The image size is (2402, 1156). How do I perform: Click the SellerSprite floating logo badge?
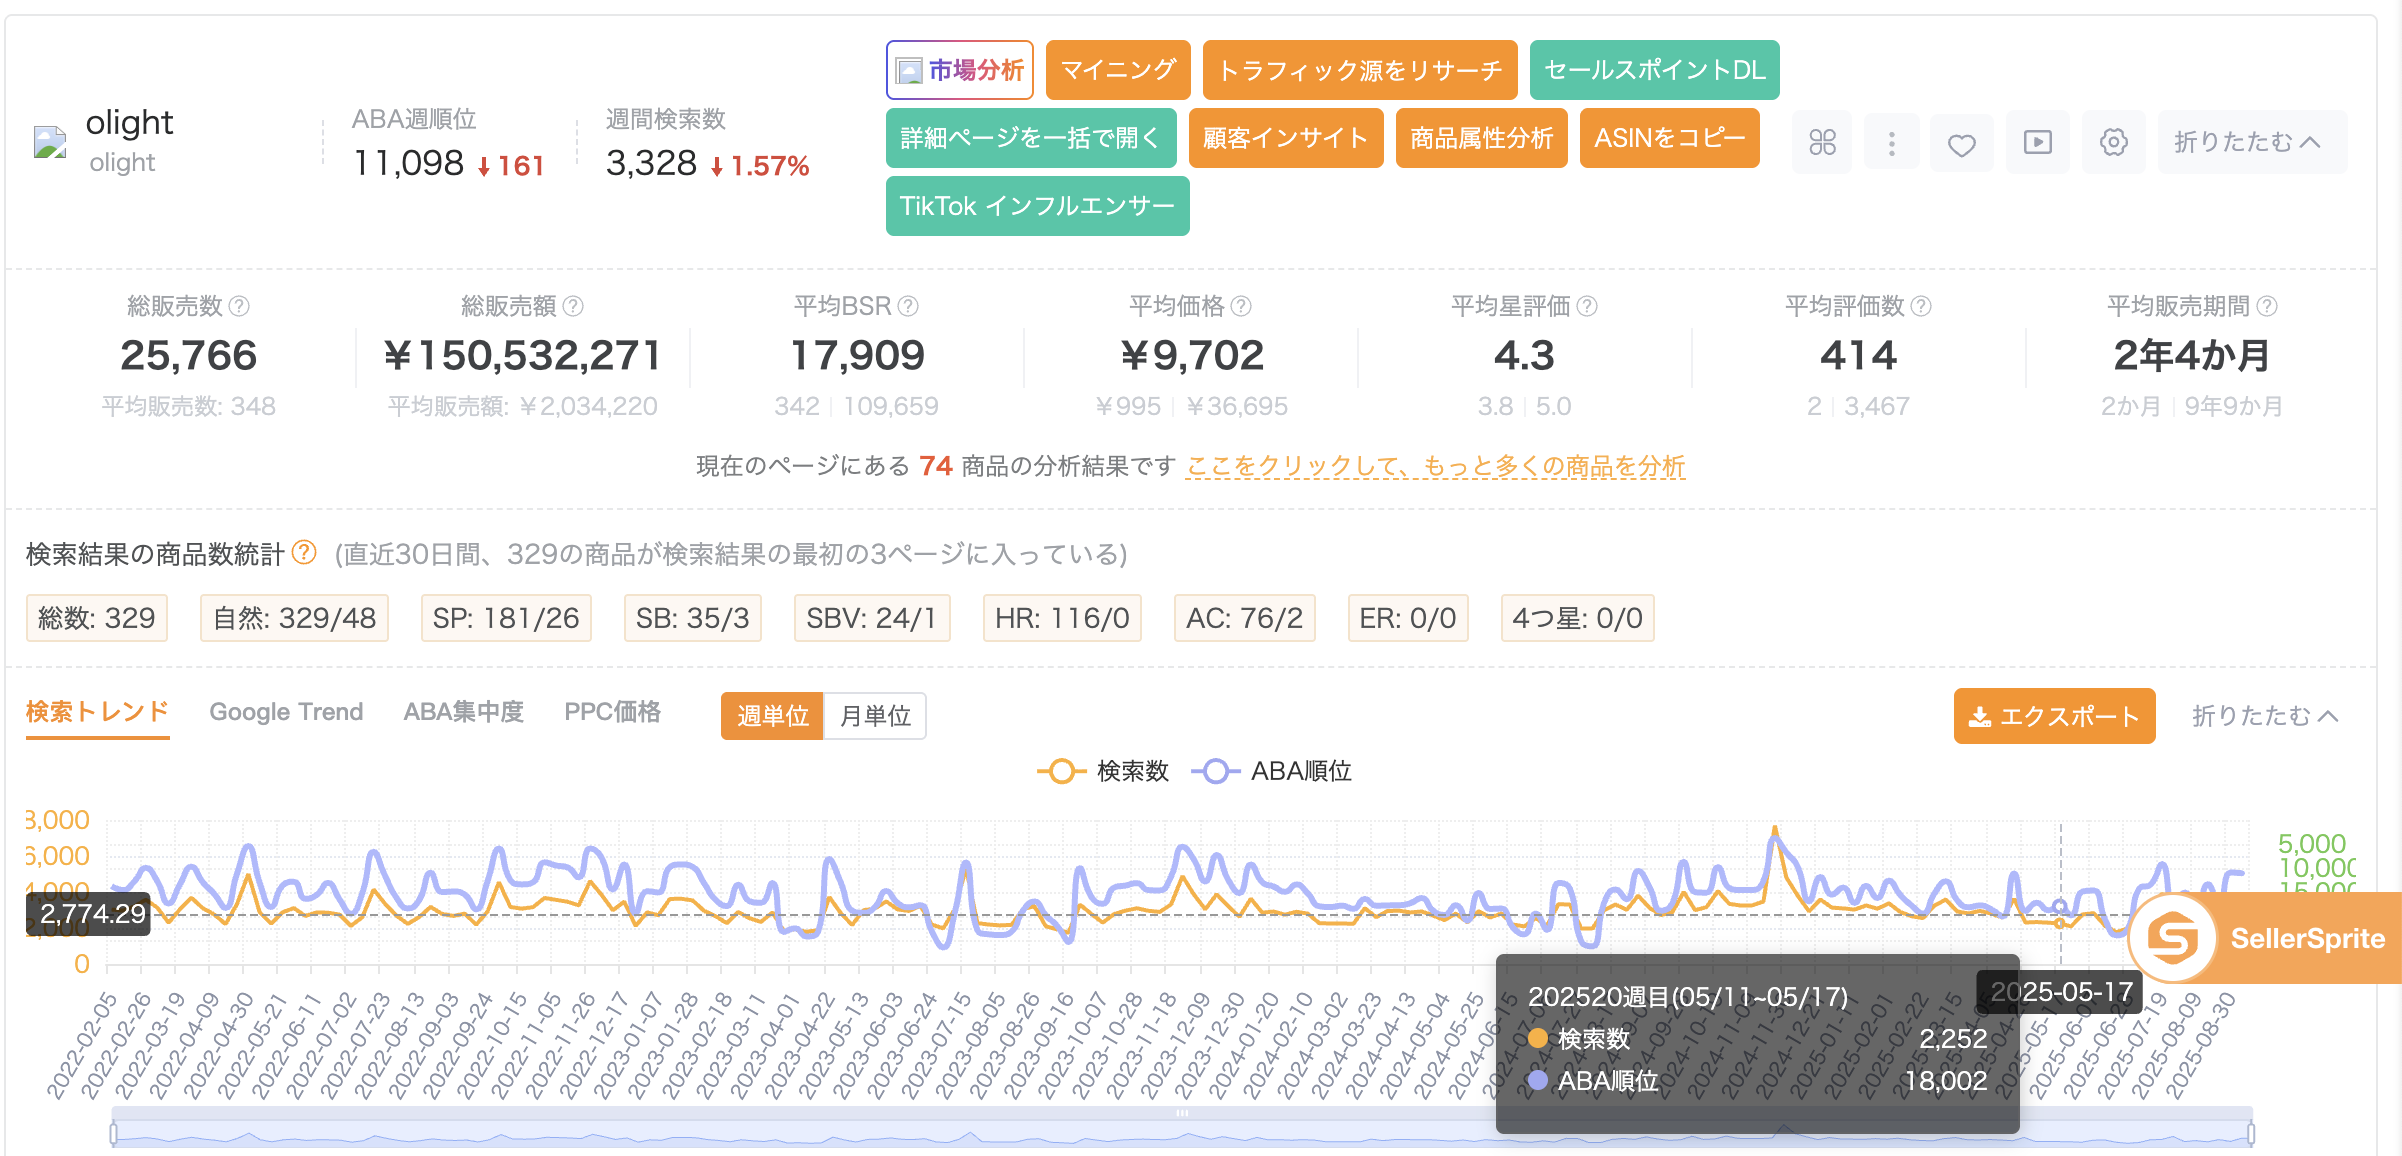2172,938
